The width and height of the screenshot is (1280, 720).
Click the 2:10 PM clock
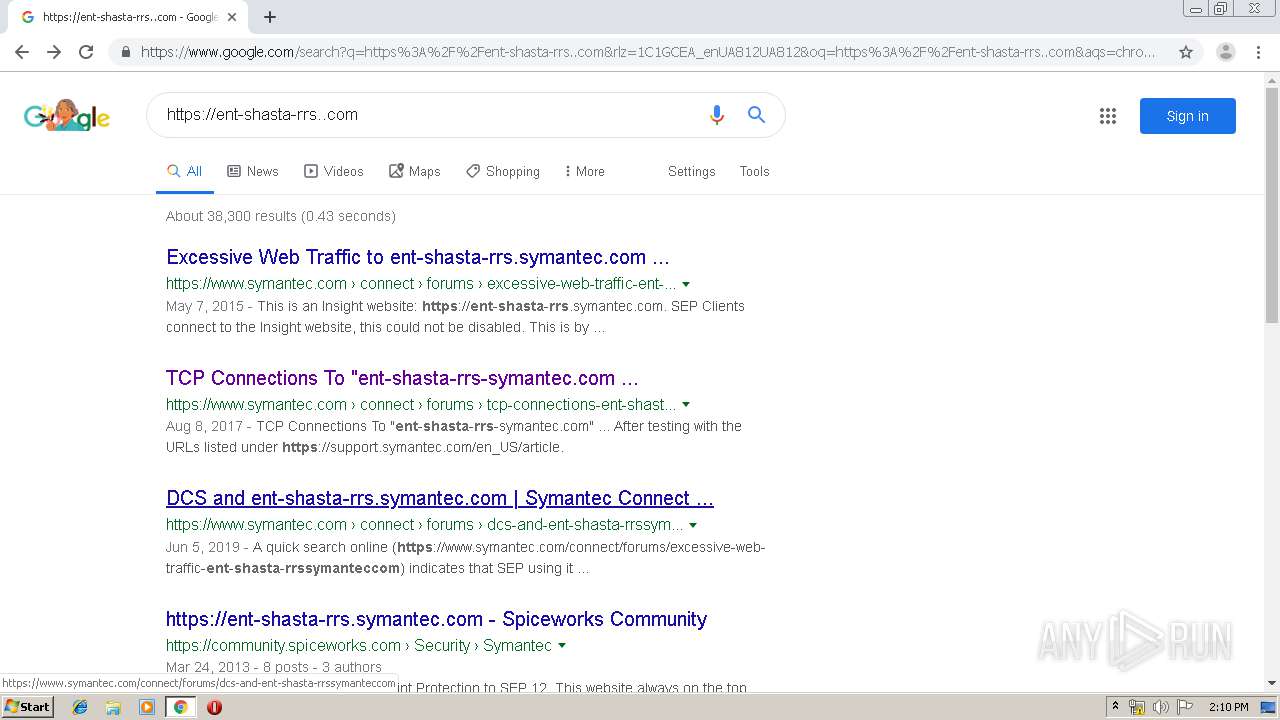pos(1228,707)
